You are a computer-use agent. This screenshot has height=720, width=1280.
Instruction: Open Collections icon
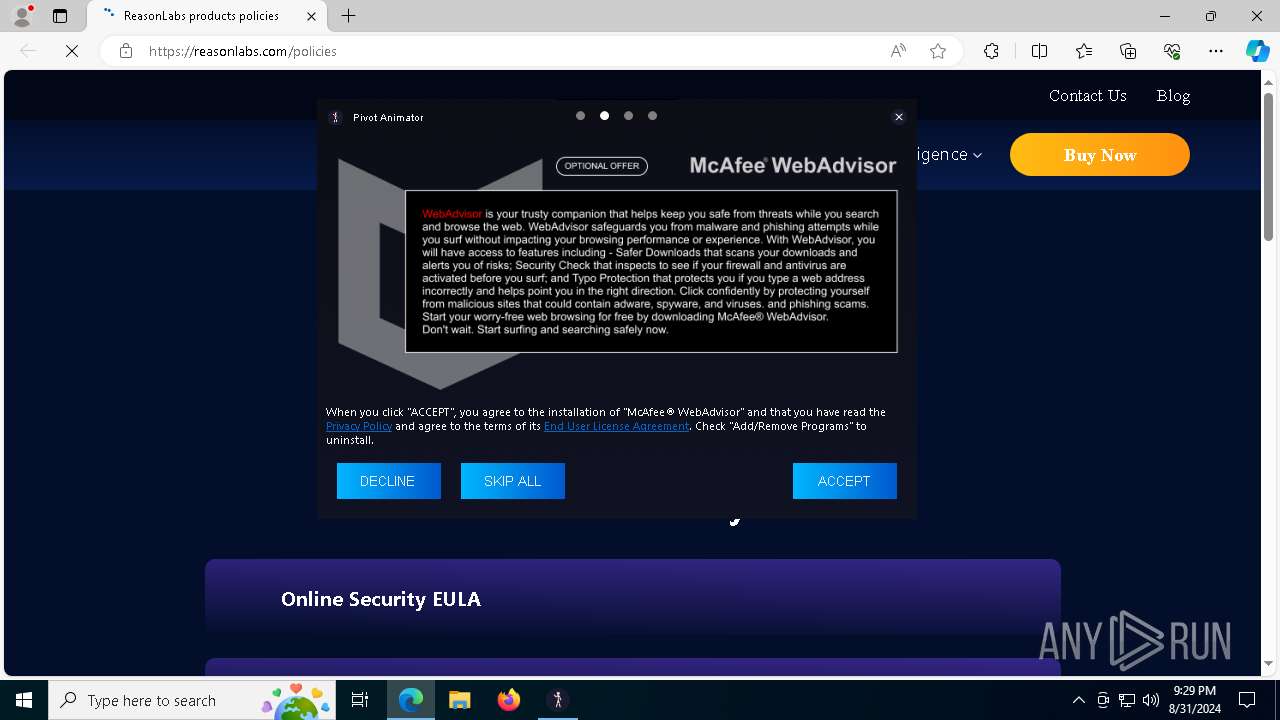pos(1128,51)
